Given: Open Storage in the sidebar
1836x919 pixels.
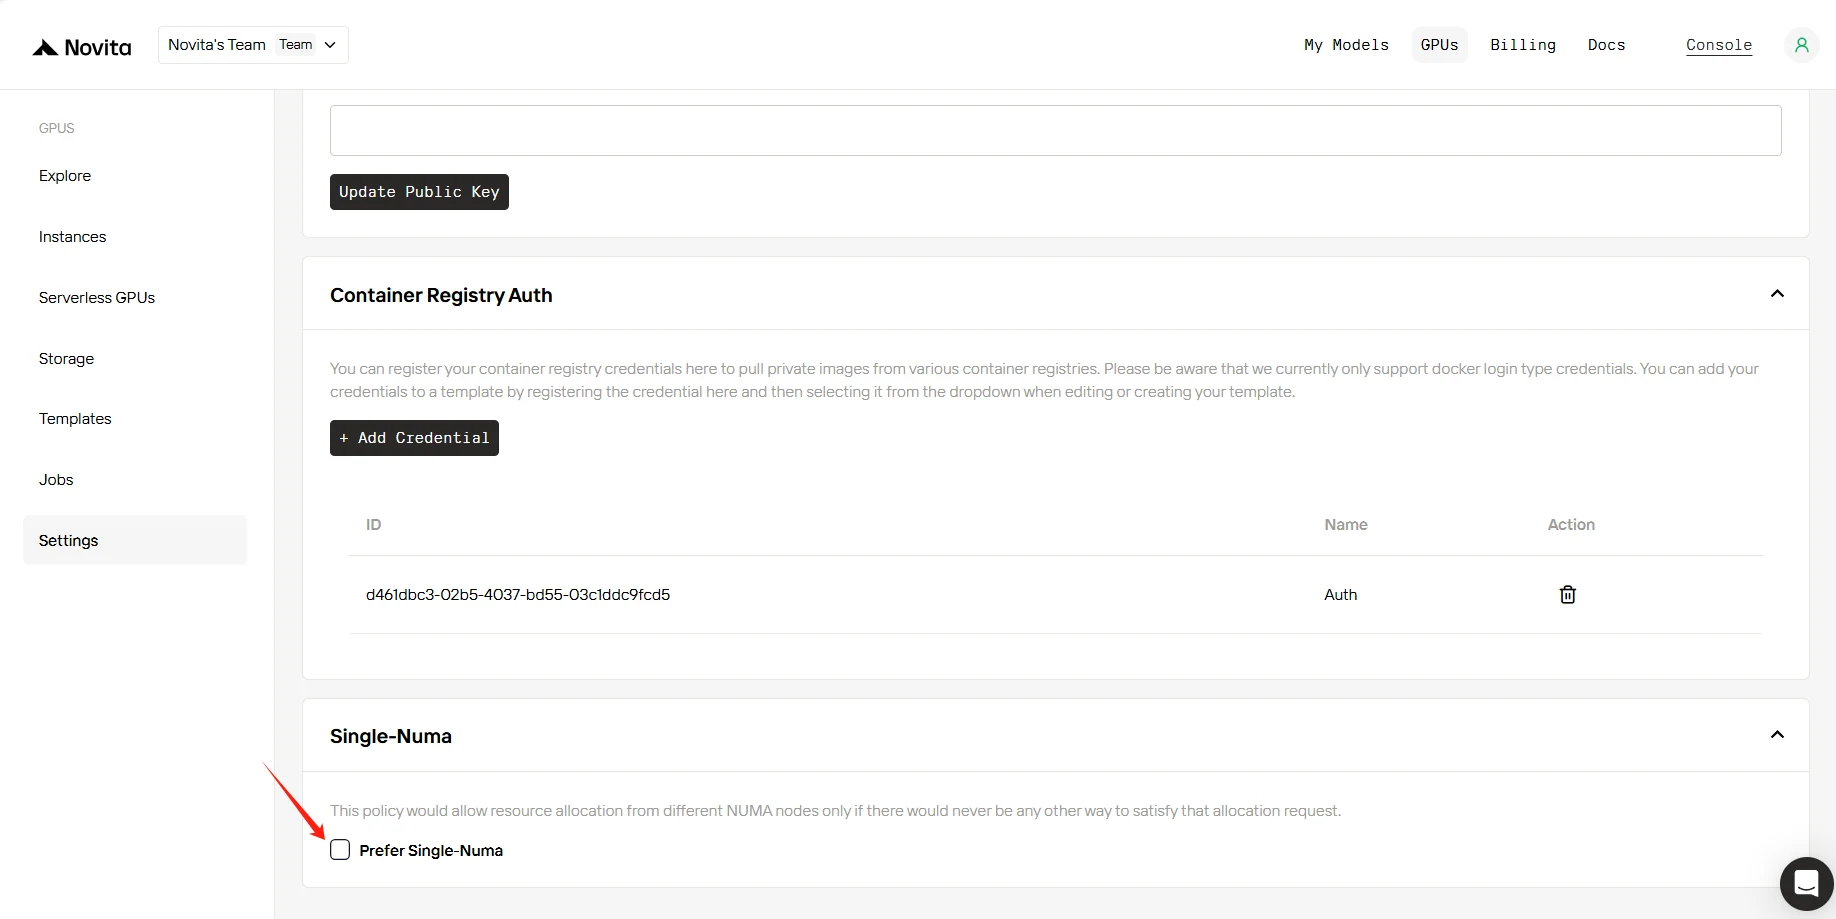Looking at the screenshot, I should (x=66, y=359).
